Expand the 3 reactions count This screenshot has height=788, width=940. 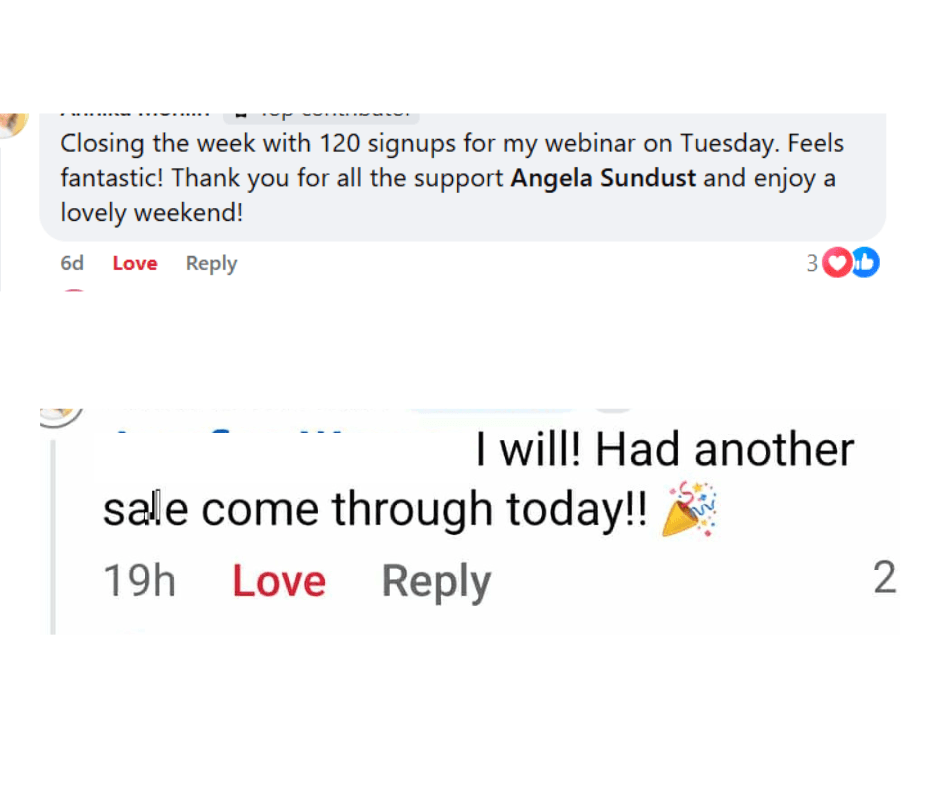point(812,263)
